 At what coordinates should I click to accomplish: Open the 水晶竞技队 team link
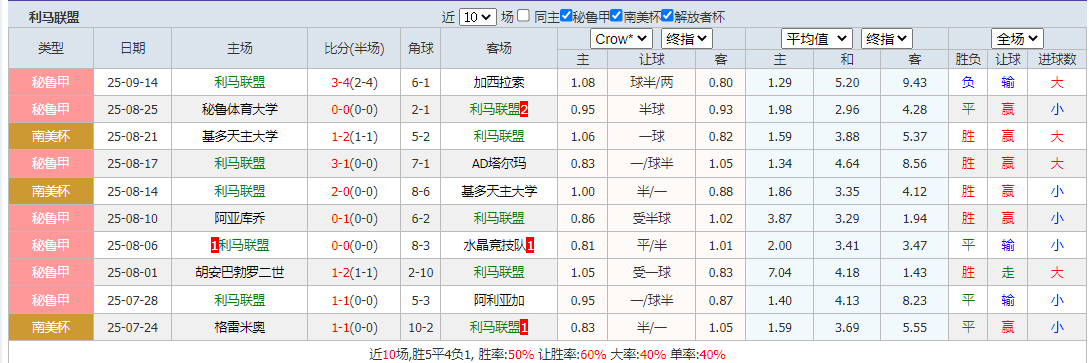[494, 246]
